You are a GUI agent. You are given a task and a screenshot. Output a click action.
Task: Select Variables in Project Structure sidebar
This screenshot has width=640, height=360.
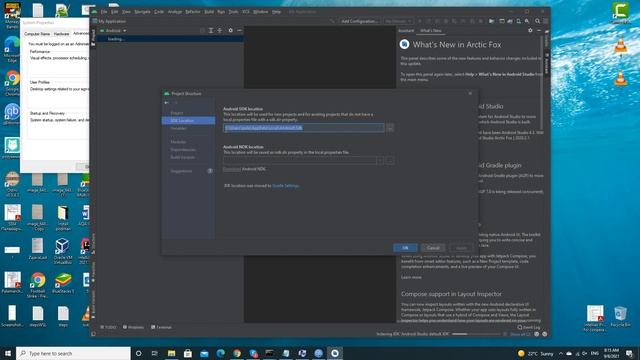178,128
